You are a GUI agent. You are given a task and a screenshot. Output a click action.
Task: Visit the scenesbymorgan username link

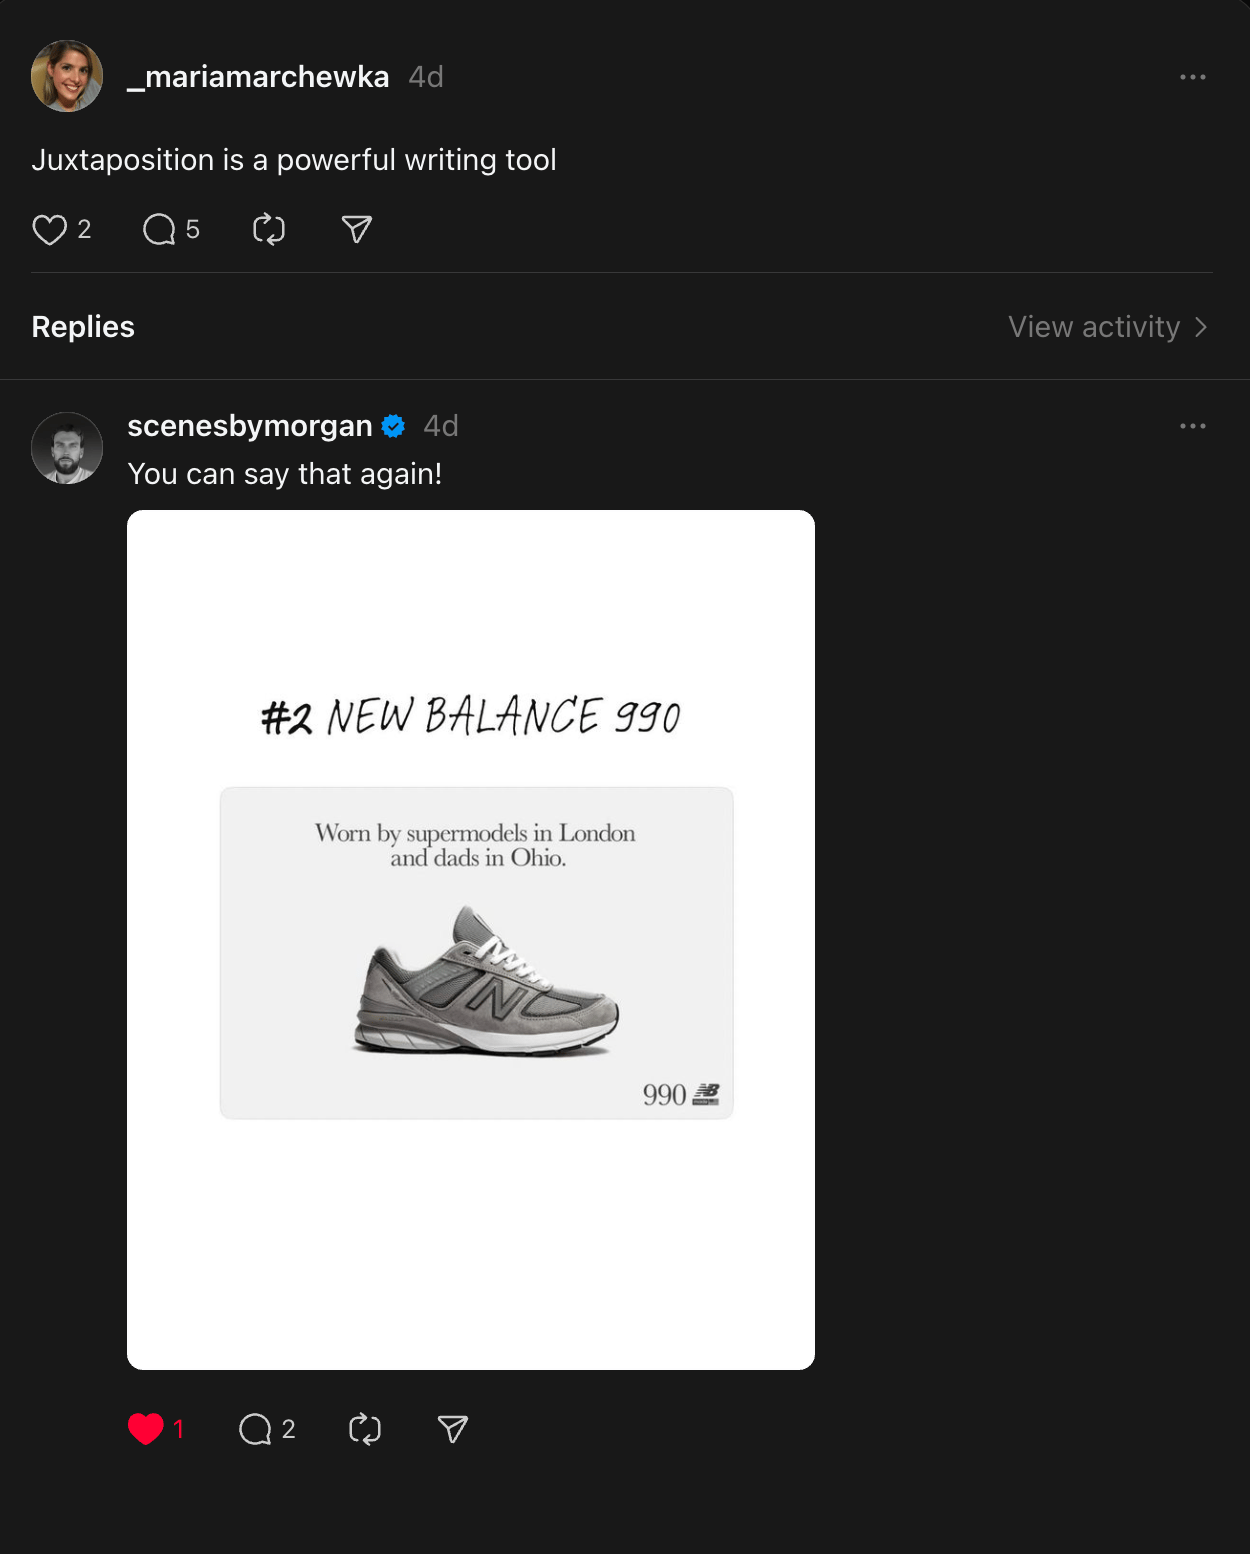[250, 426]
